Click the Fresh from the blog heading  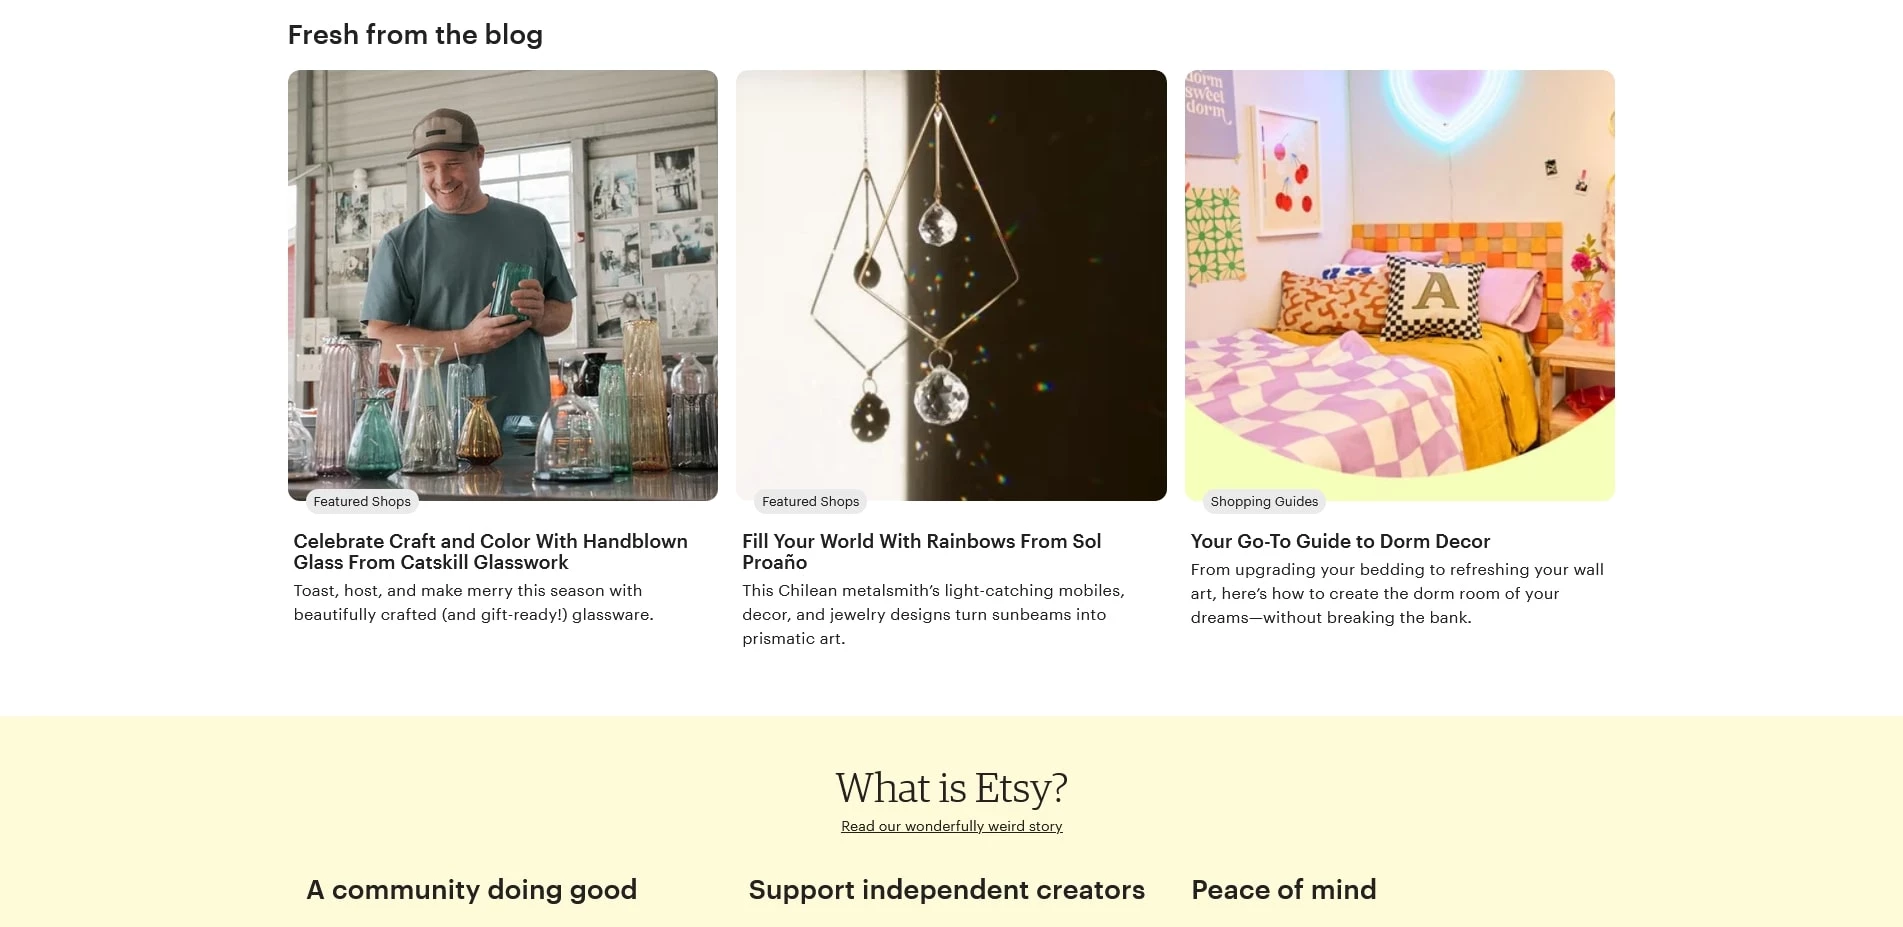point(415,34)
